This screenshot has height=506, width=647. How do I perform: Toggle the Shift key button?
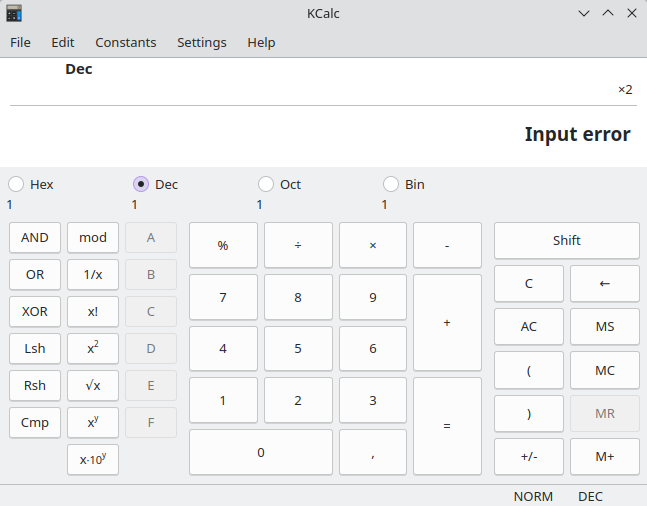(x=566, y=240)
